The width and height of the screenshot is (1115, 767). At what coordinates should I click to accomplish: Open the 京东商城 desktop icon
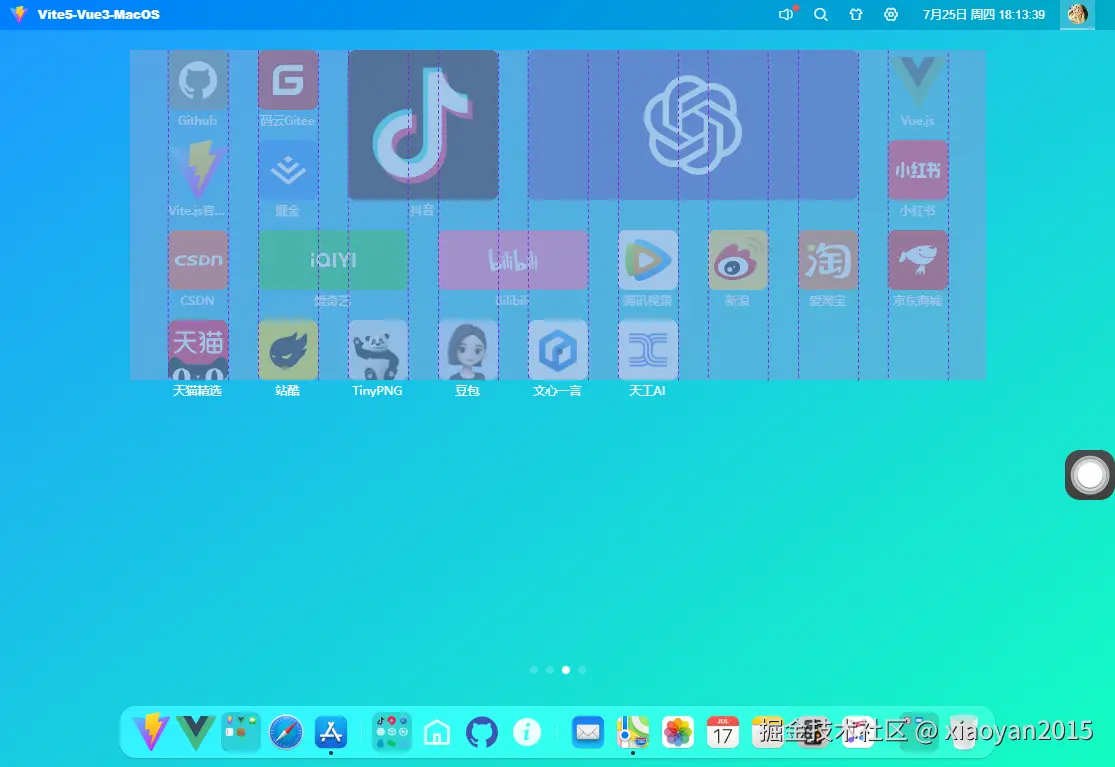coord(917,259)
